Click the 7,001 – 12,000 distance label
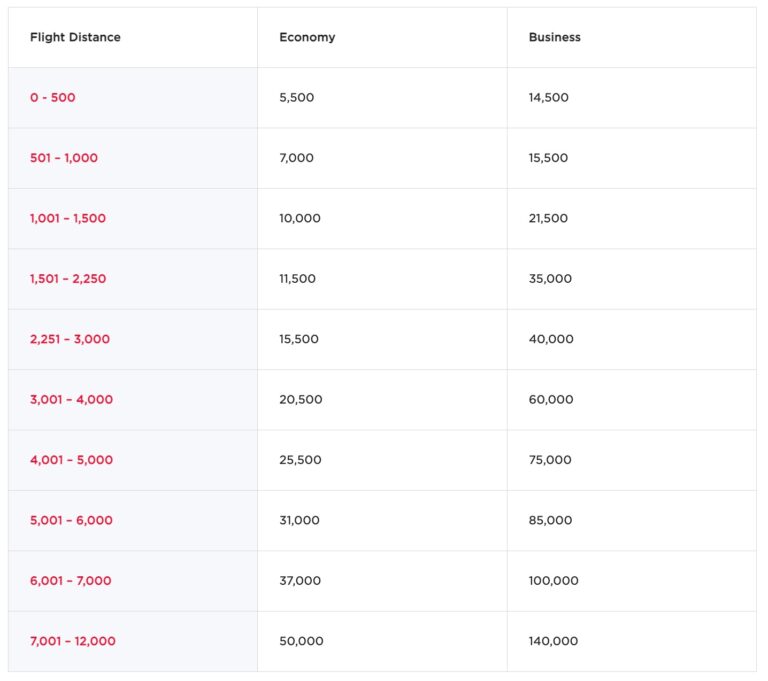This screenshot has width=768, height=681. coord(72,641)
